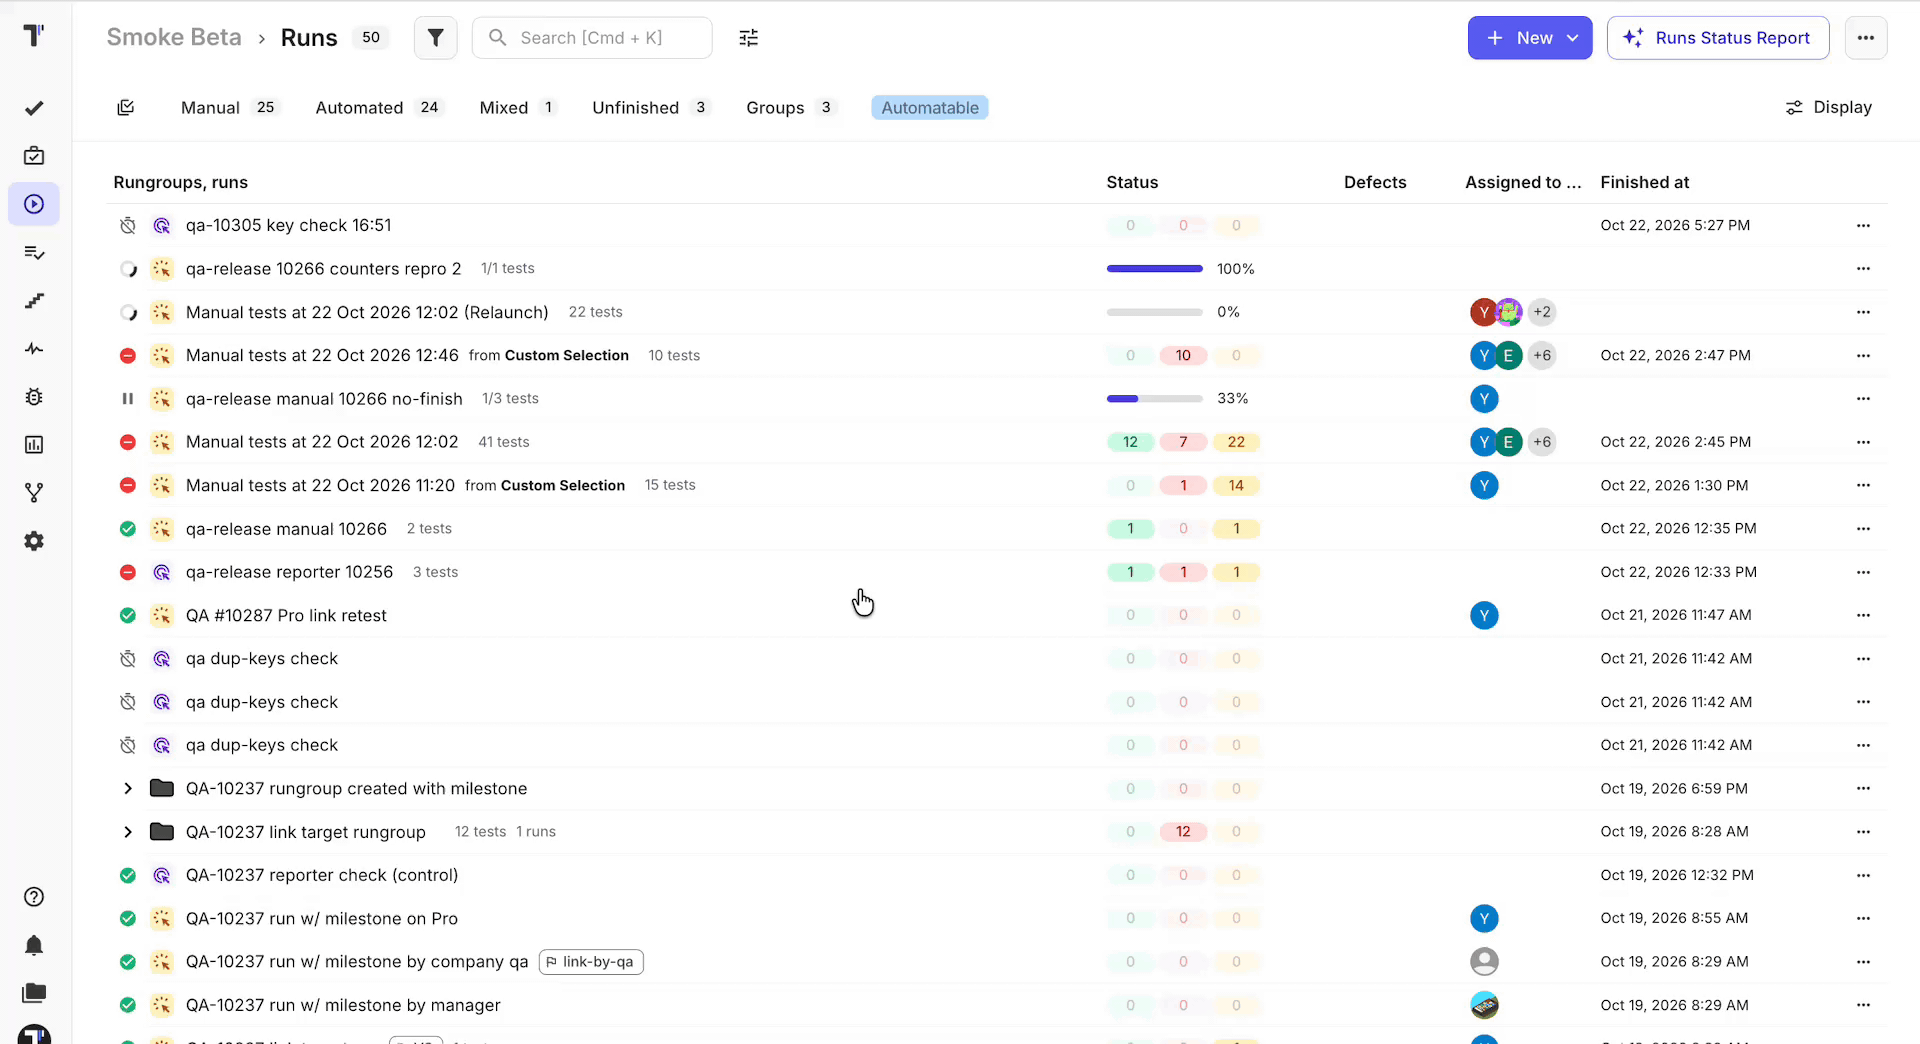Go to Smoke Beta breadcrumb link
The width and height of the screenshot is (1920, 1044).
tap(174, 37)
